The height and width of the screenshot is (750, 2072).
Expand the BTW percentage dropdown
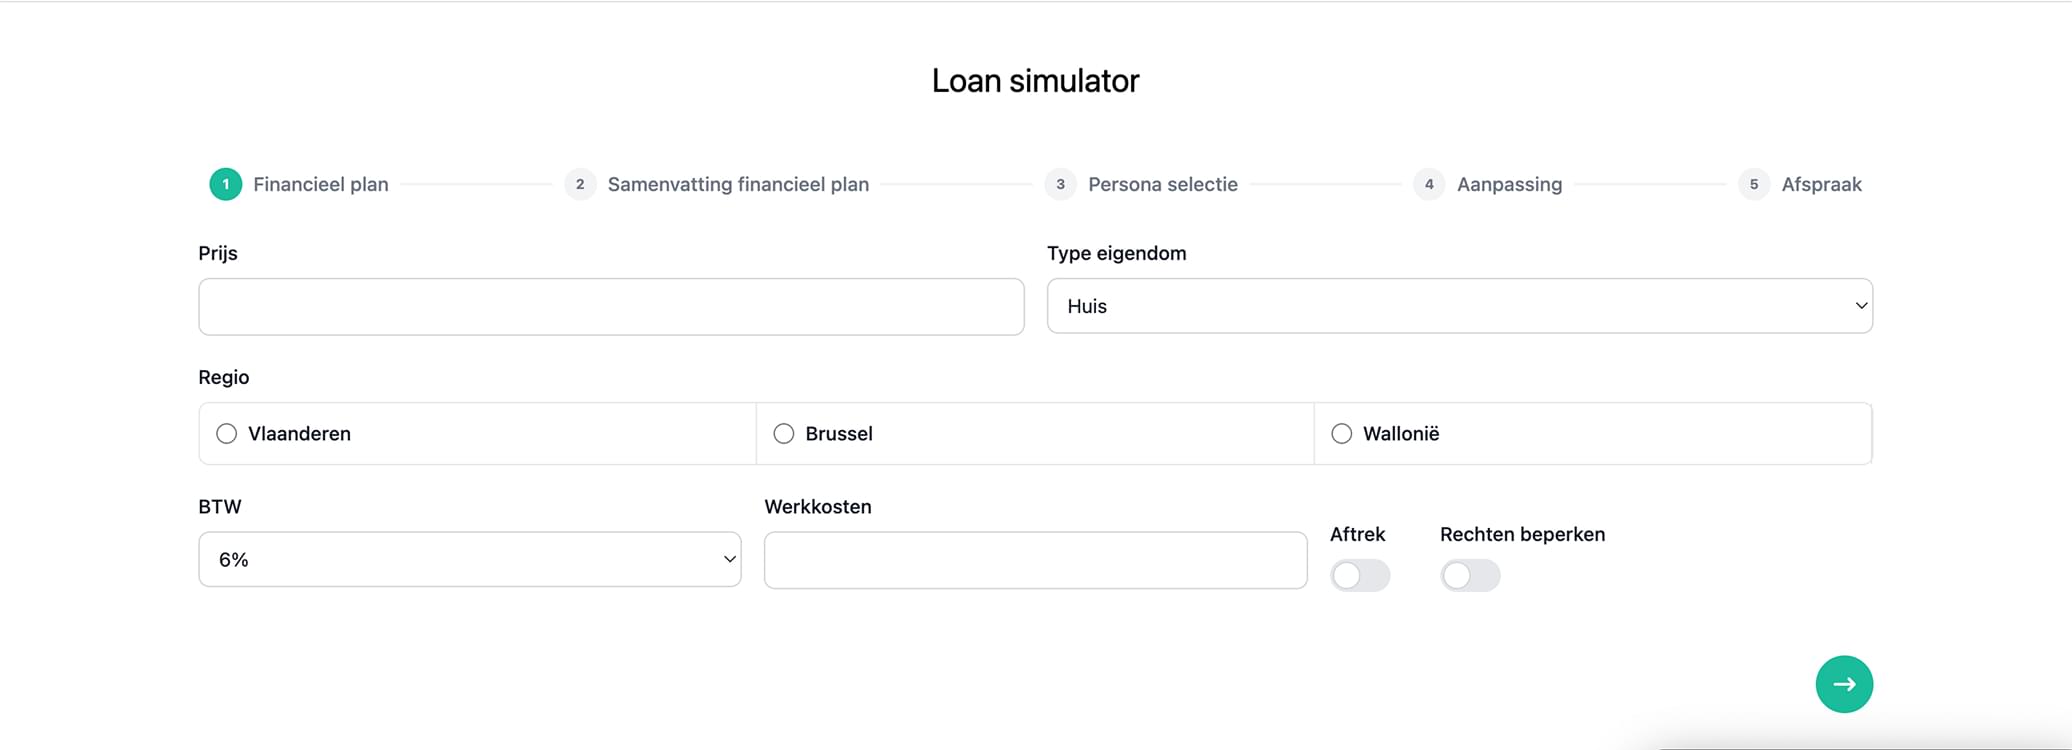click(469, 559)
